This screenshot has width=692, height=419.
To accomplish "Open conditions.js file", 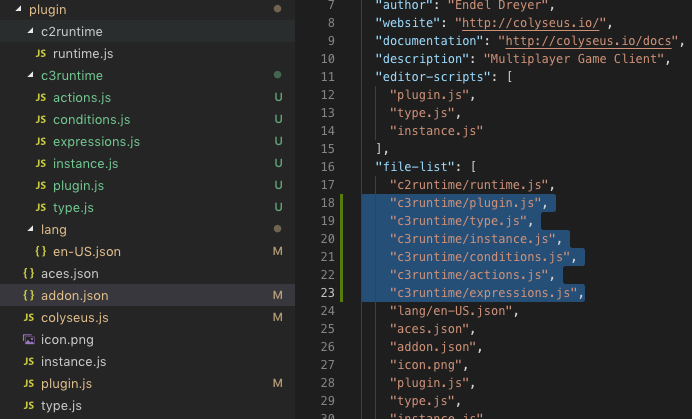I will tap(91, 120).
